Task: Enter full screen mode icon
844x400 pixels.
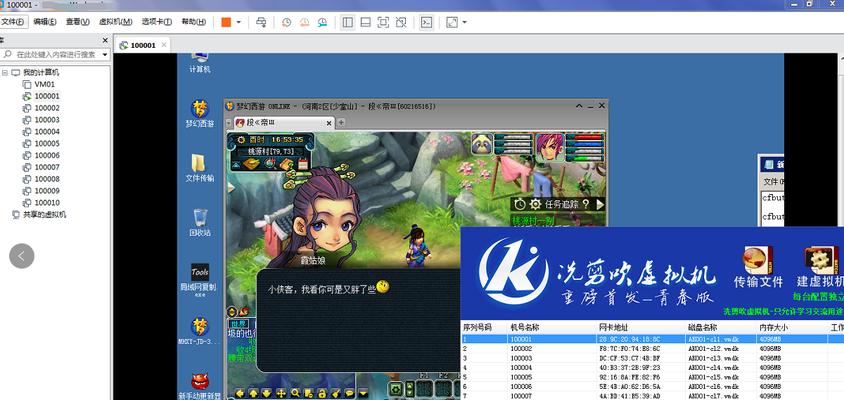Action: (383, 22)
